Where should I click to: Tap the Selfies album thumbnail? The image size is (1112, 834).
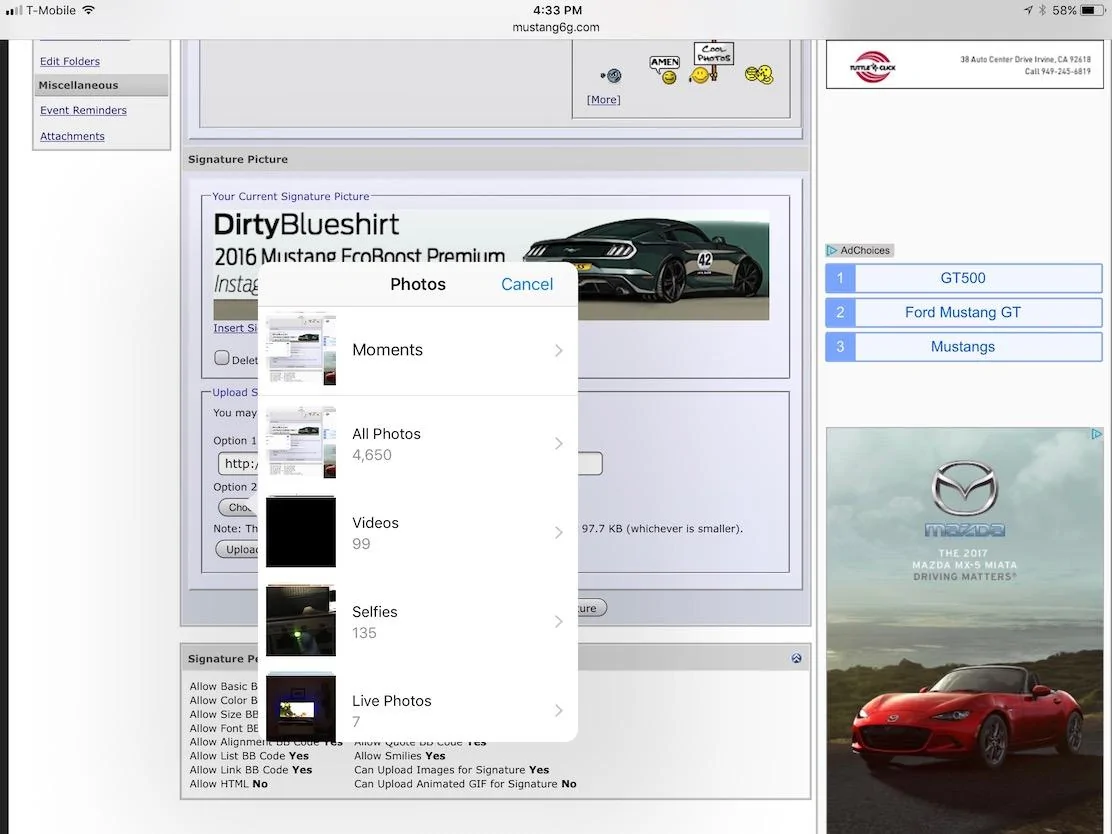pyautogui.click(x=301, y=621)
